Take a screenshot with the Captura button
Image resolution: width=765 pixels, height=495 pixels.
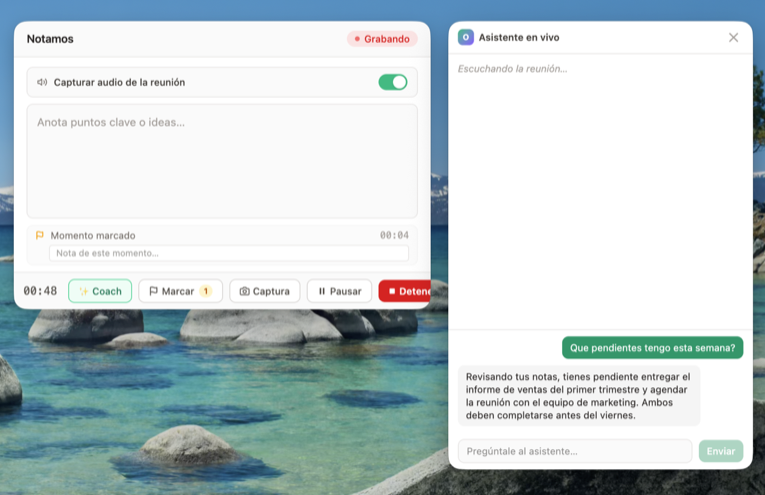264,291
